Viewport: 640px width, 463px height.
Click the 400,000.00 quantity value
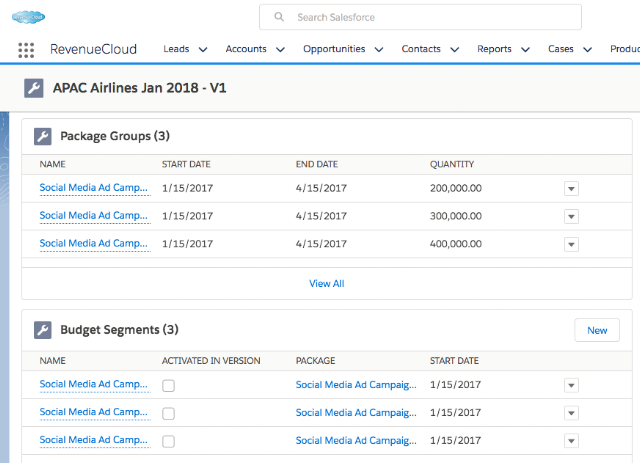coord(456,244)
